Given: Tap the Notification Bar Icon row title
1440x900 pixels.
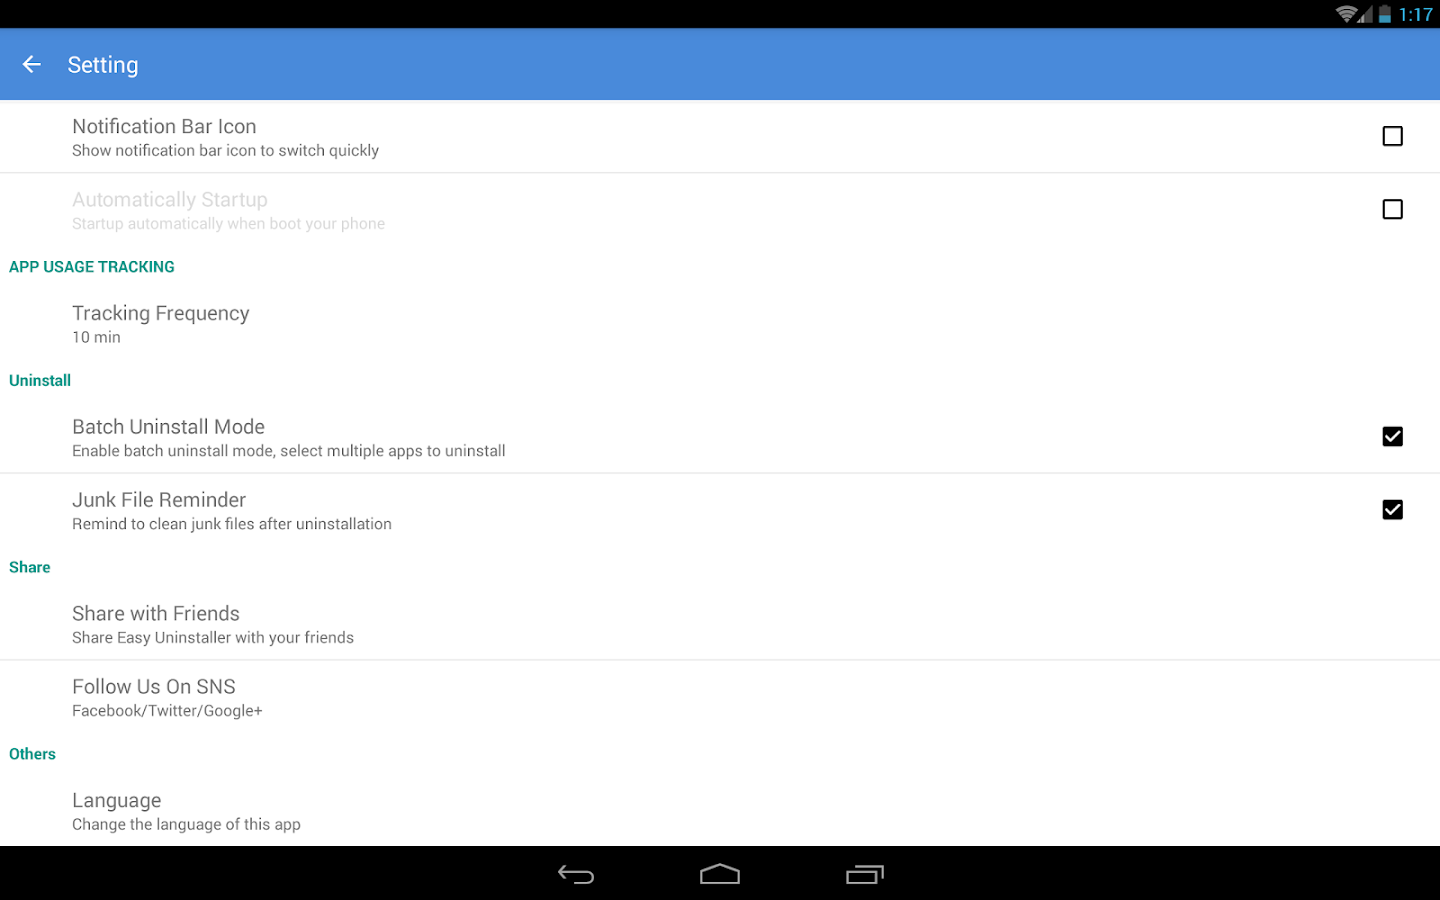Looking at the screenshot, I should (x=164, y=126).
